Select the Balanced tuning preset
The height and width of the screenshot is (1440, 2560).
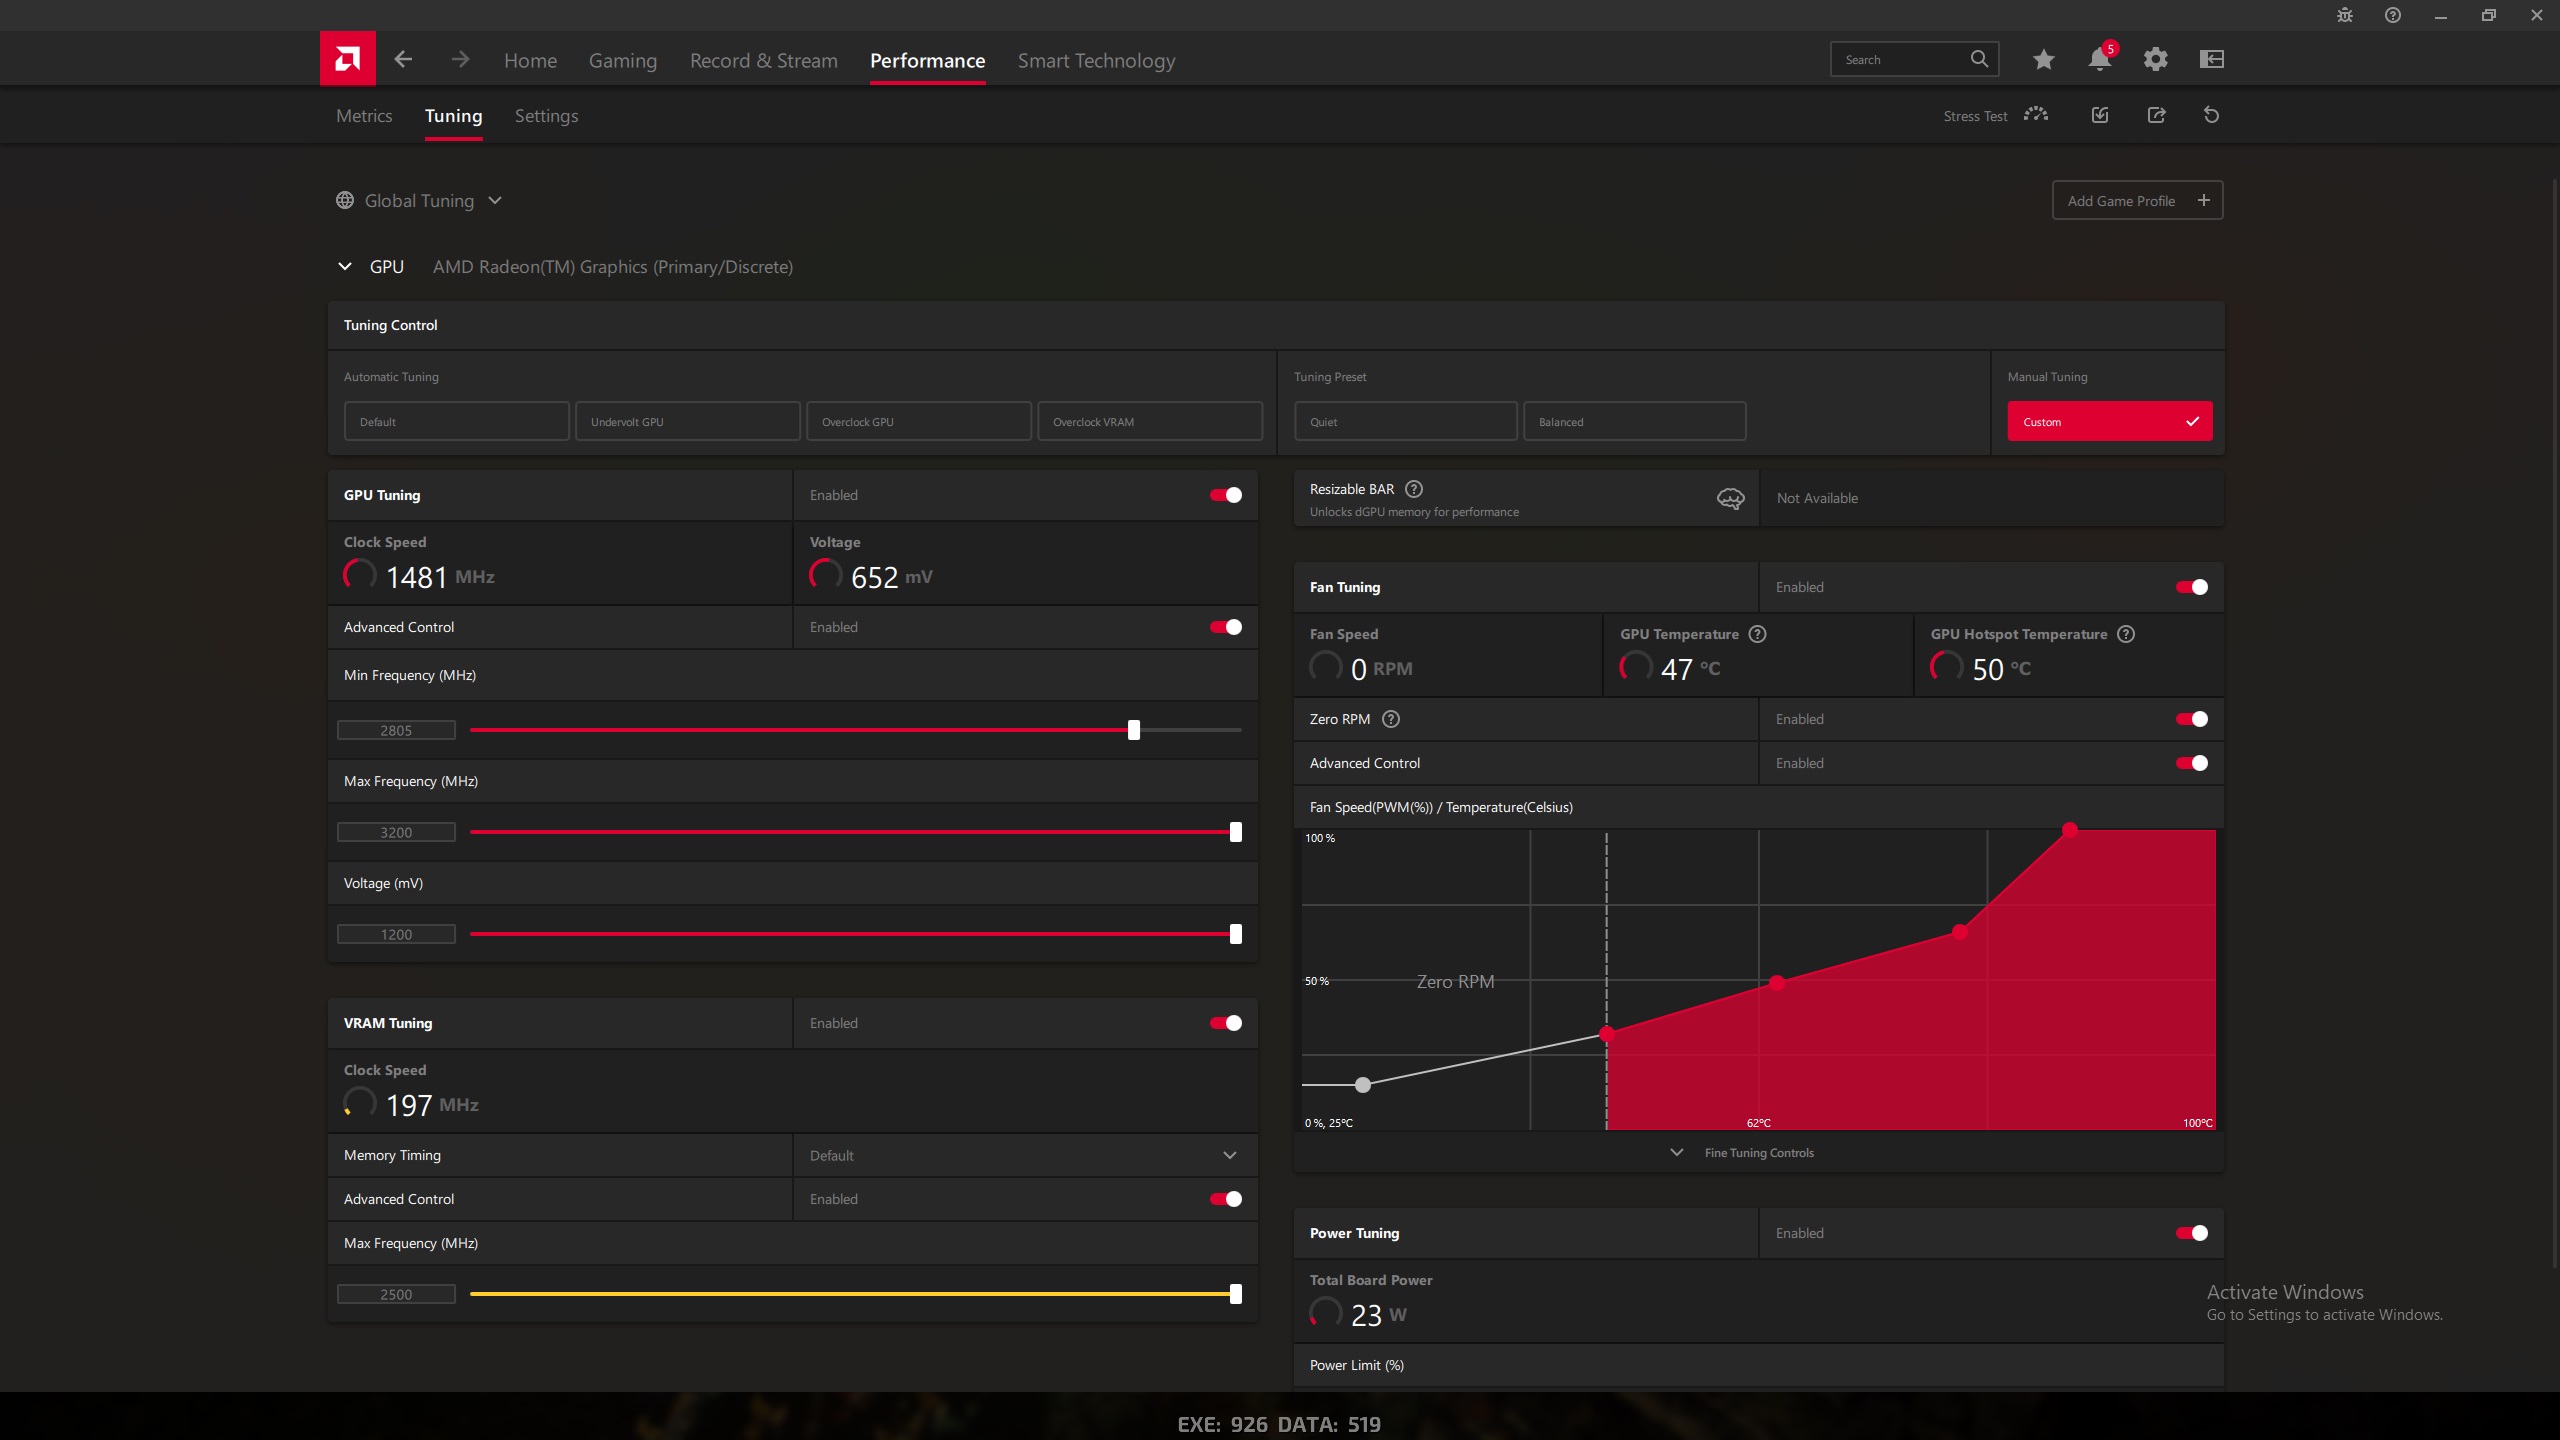click(x=1635, y=421)
